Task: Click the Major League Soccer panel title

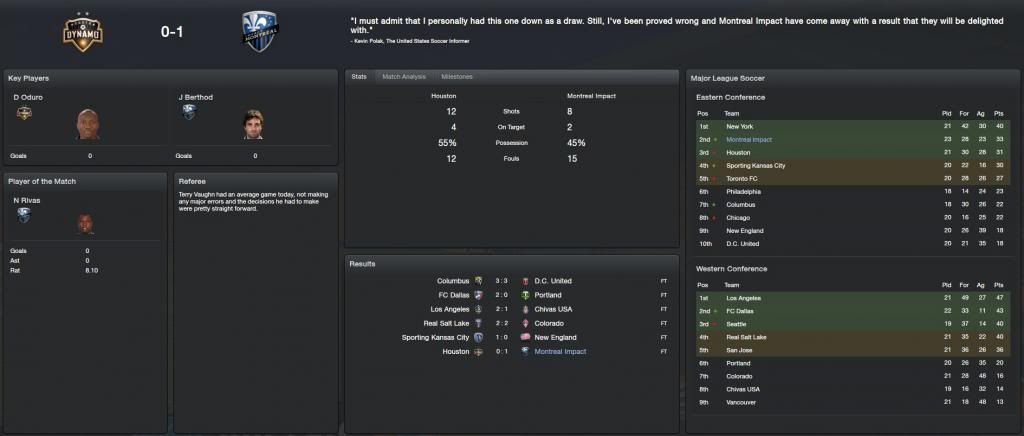Action: pyautogui.click(x=730, y=78)
